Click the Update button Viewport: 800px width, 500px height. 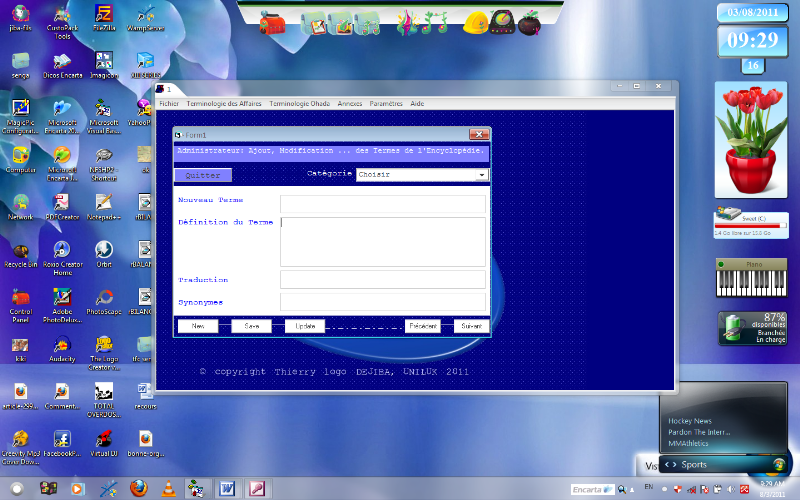305,326
